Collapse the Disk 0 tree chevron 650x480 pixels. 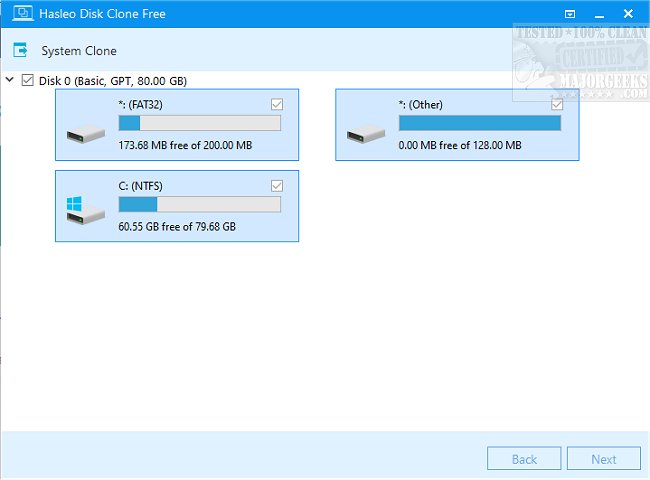[x=10, y=79]
